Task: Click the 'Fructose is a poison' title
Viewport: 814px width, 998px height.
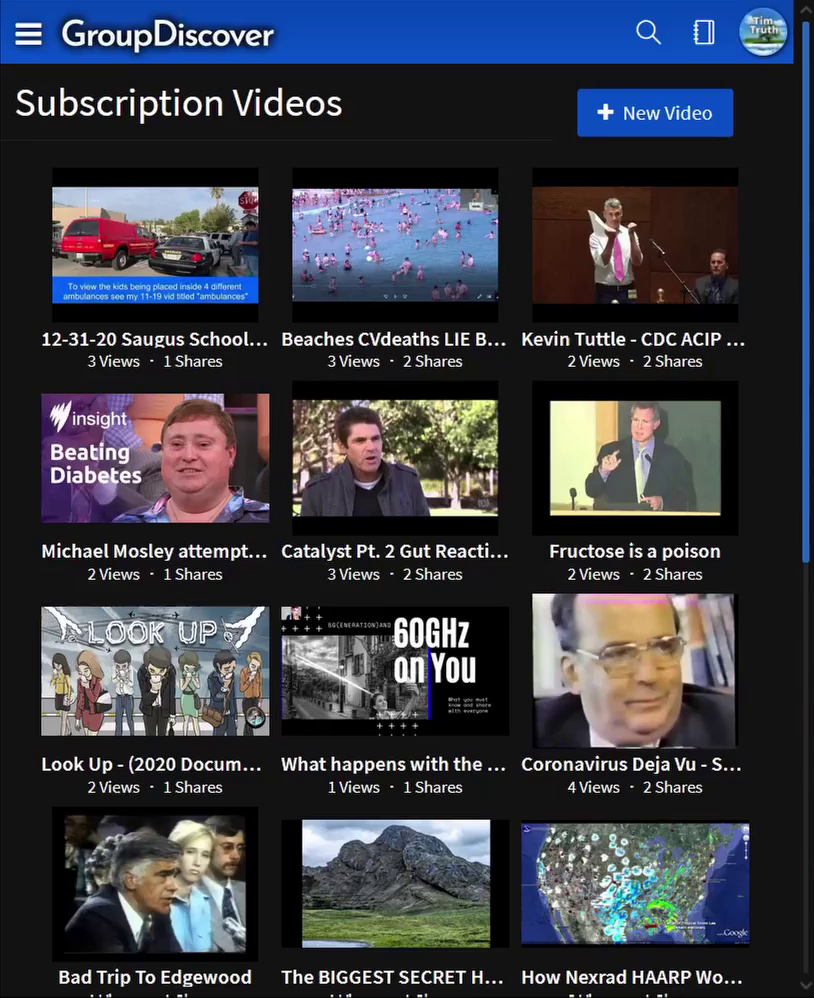Action: (x=635, y=551)
